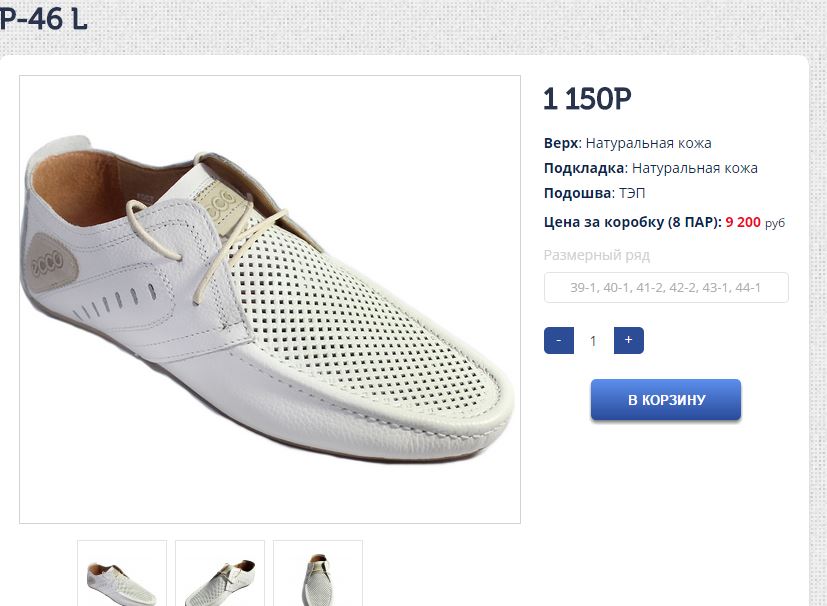Click the руб currency text
This screenshot has height=606, width=827.
tap(775, 223)
